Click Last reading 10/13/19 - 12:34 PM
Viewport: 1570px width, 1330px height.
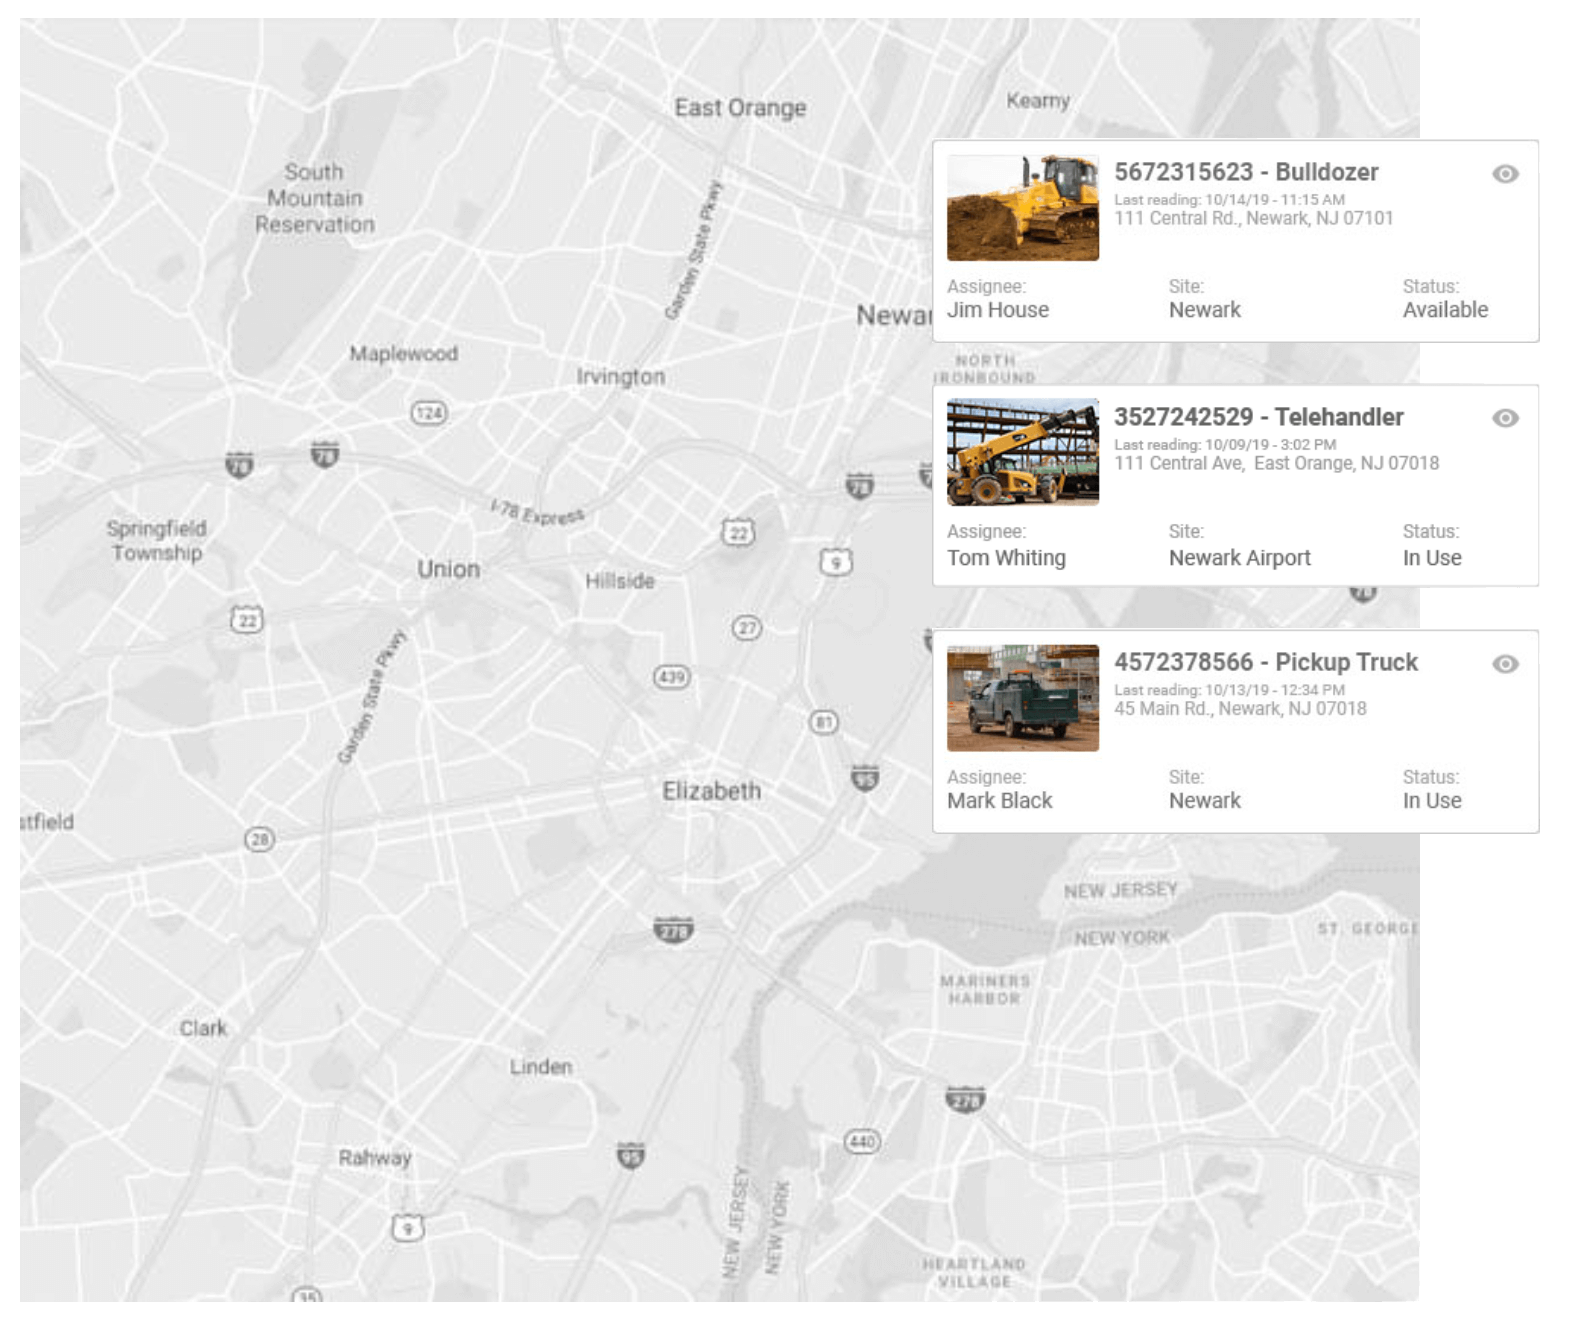click(x=1229, y=690)
